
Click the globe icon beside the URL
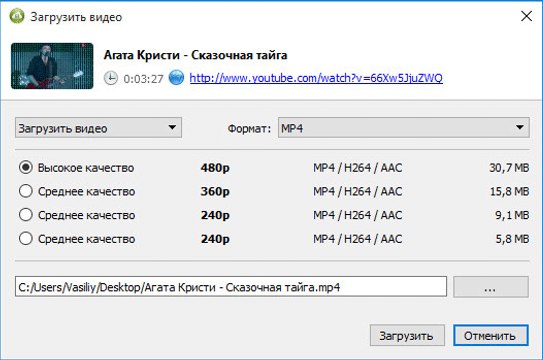(176, 78)
